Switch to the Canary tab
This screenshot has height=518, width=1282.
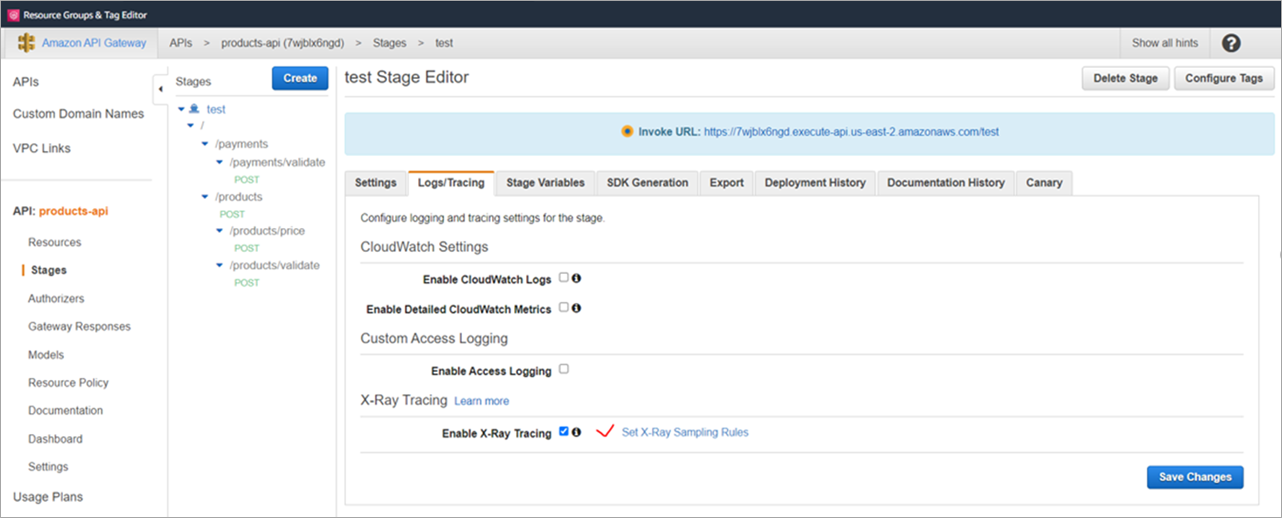[x=1044, y=183]
